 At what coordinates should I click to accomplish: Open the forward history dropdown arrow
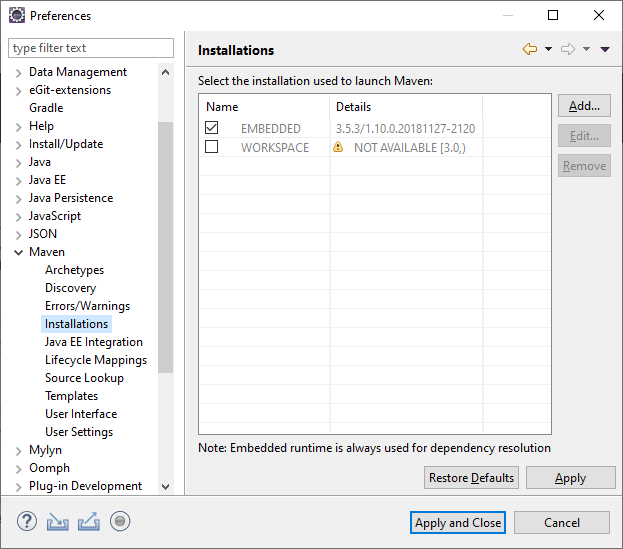(586, 49)
